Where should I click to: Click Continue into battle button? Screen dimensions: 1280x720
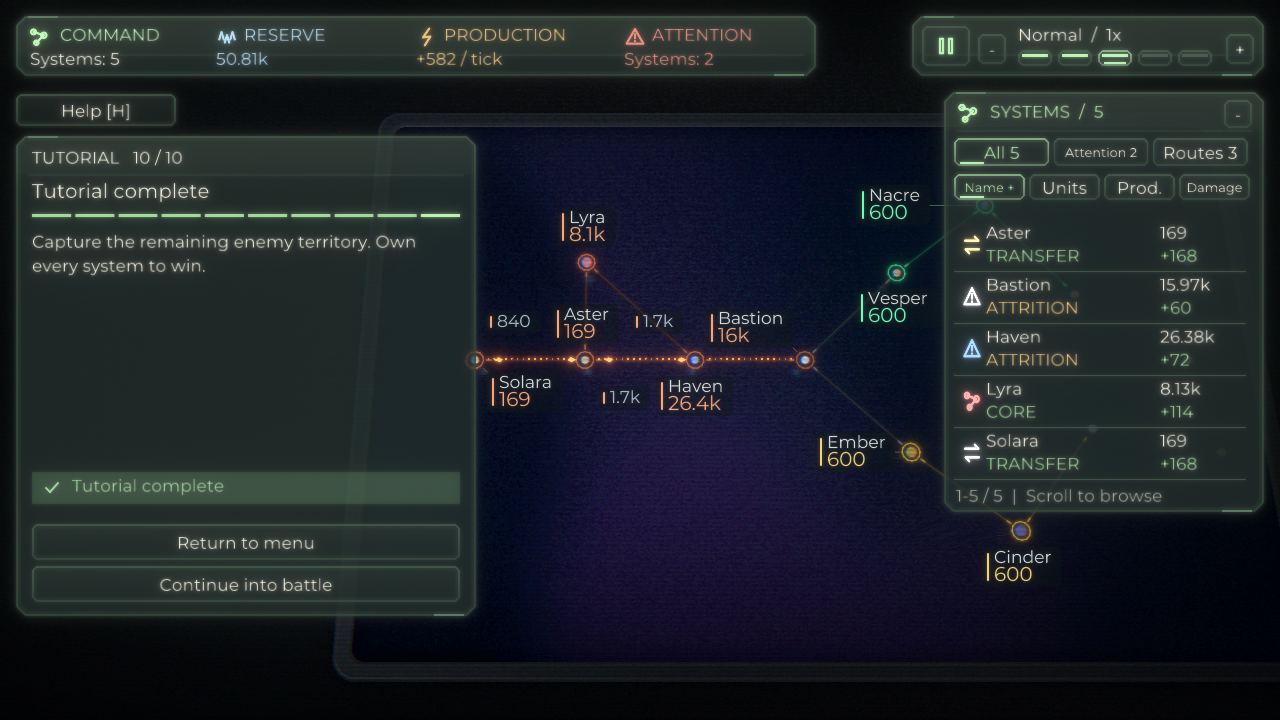(x=246, y=584)
